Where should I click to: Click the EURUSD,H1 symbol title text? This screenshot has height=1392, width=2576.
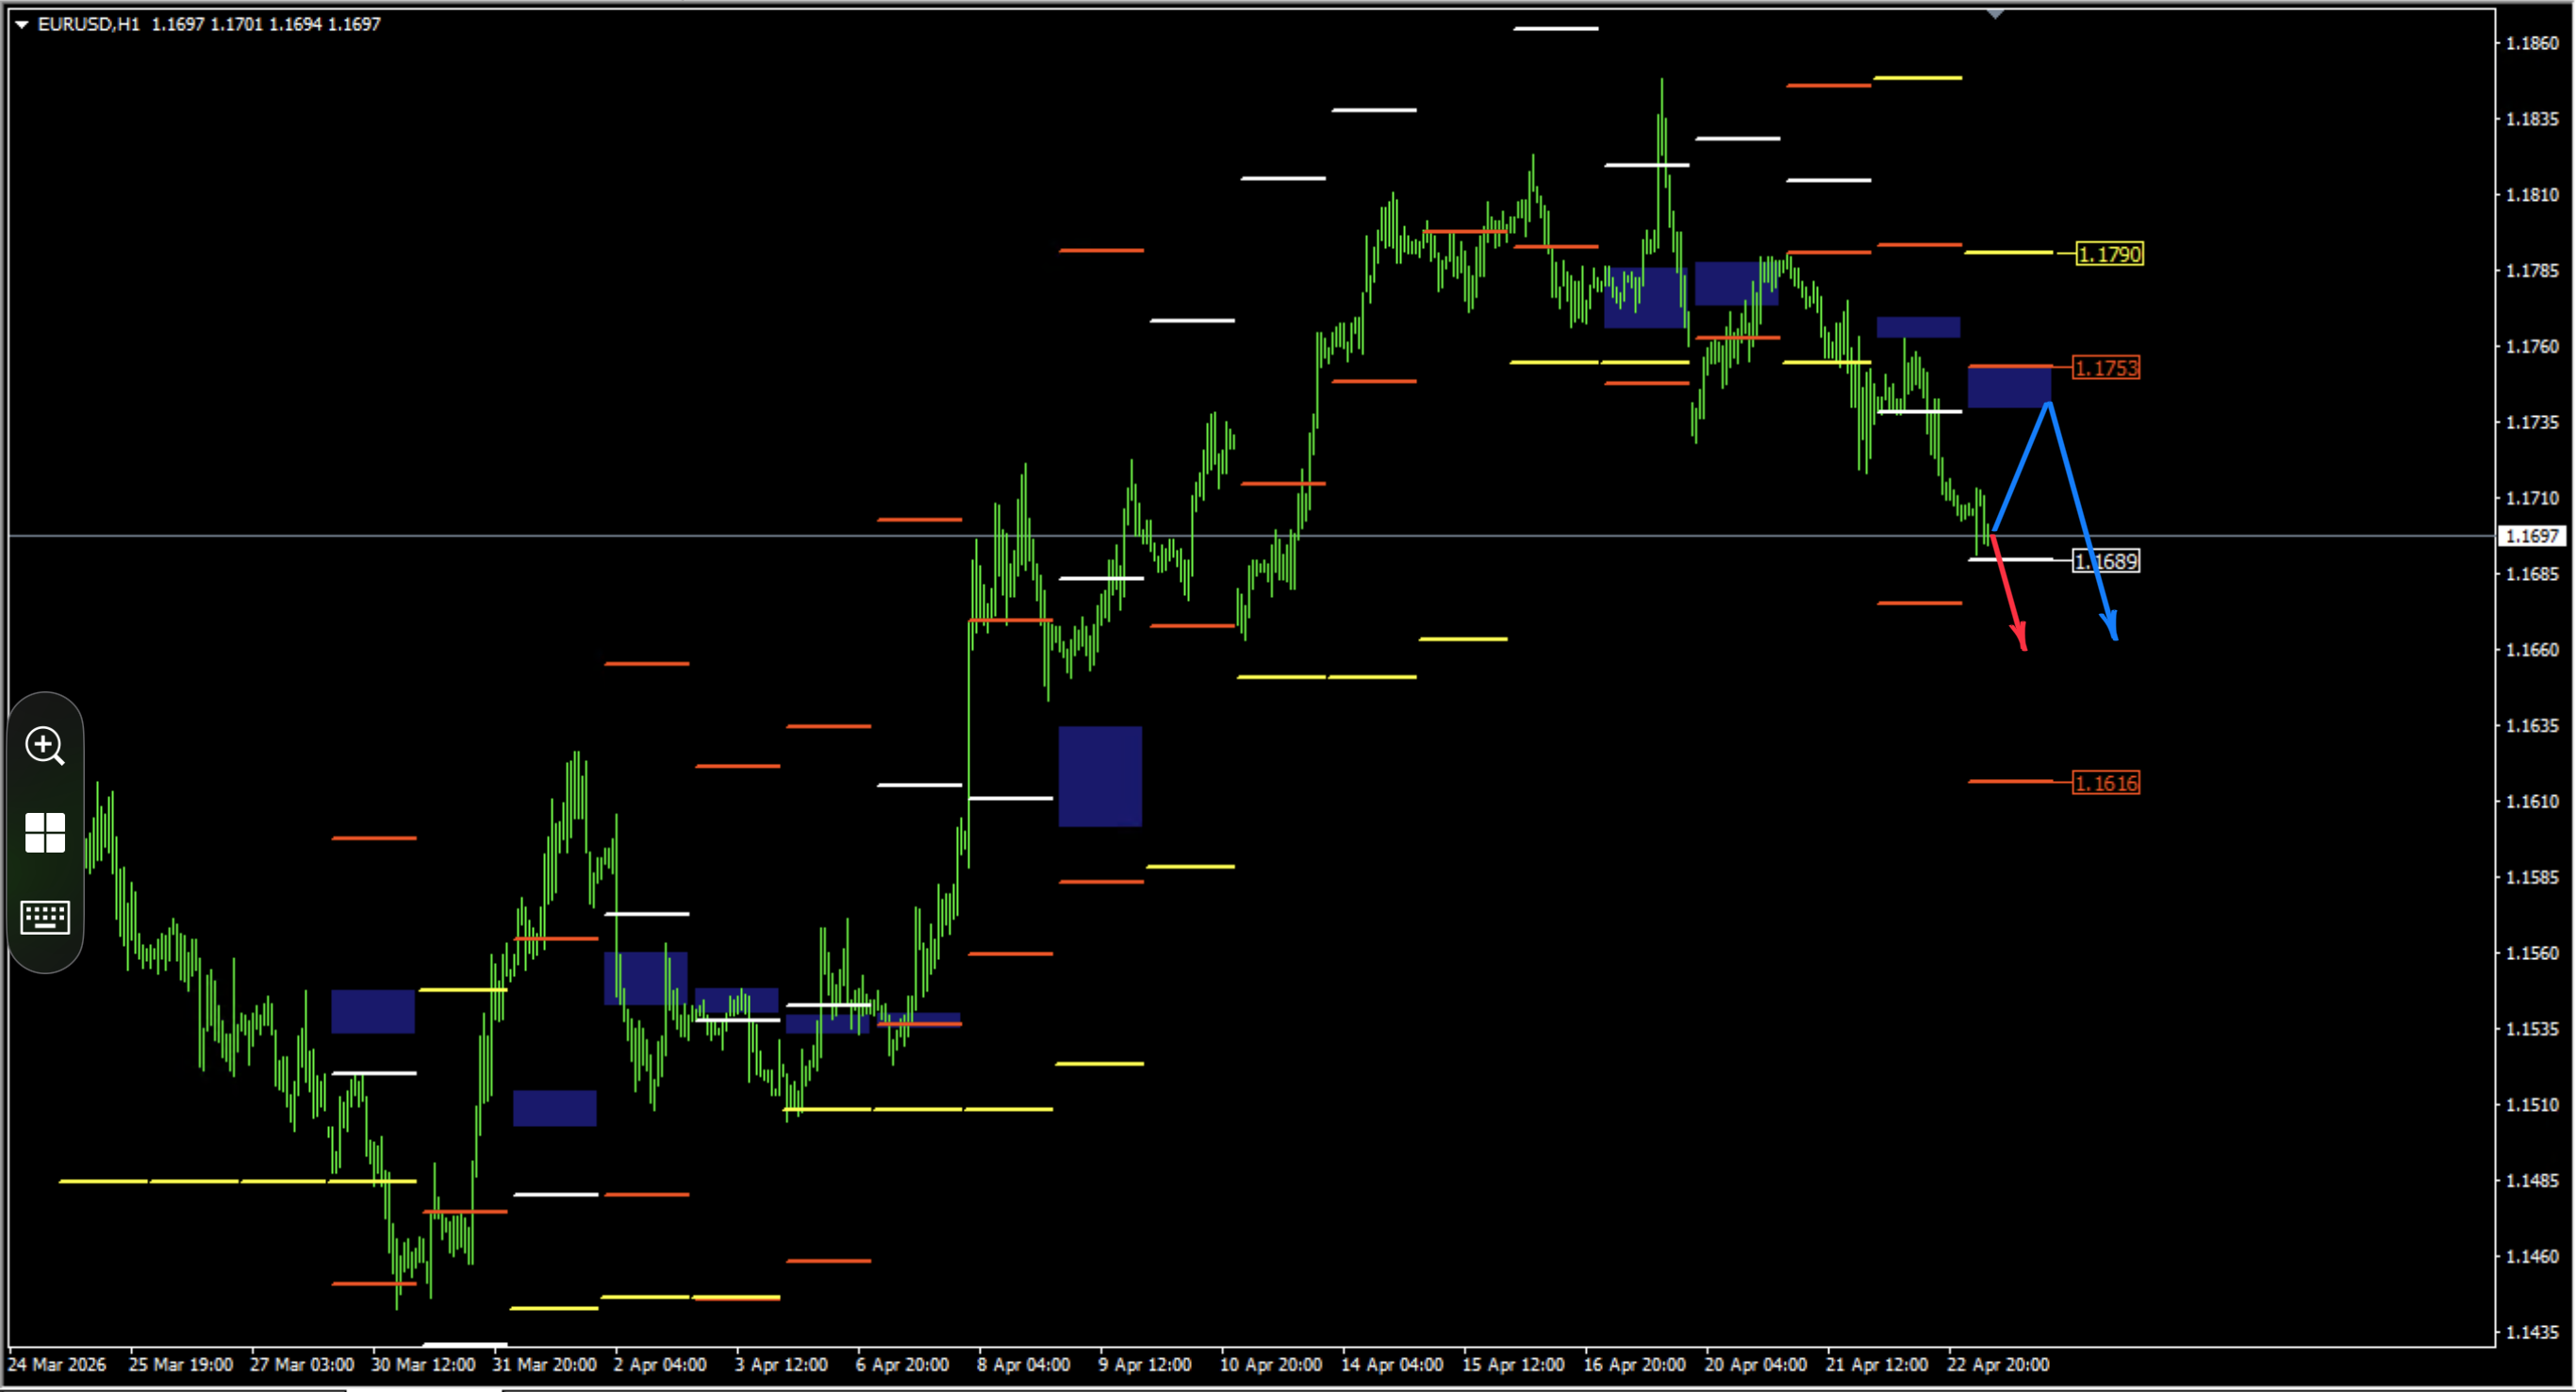tap(88, 24)
